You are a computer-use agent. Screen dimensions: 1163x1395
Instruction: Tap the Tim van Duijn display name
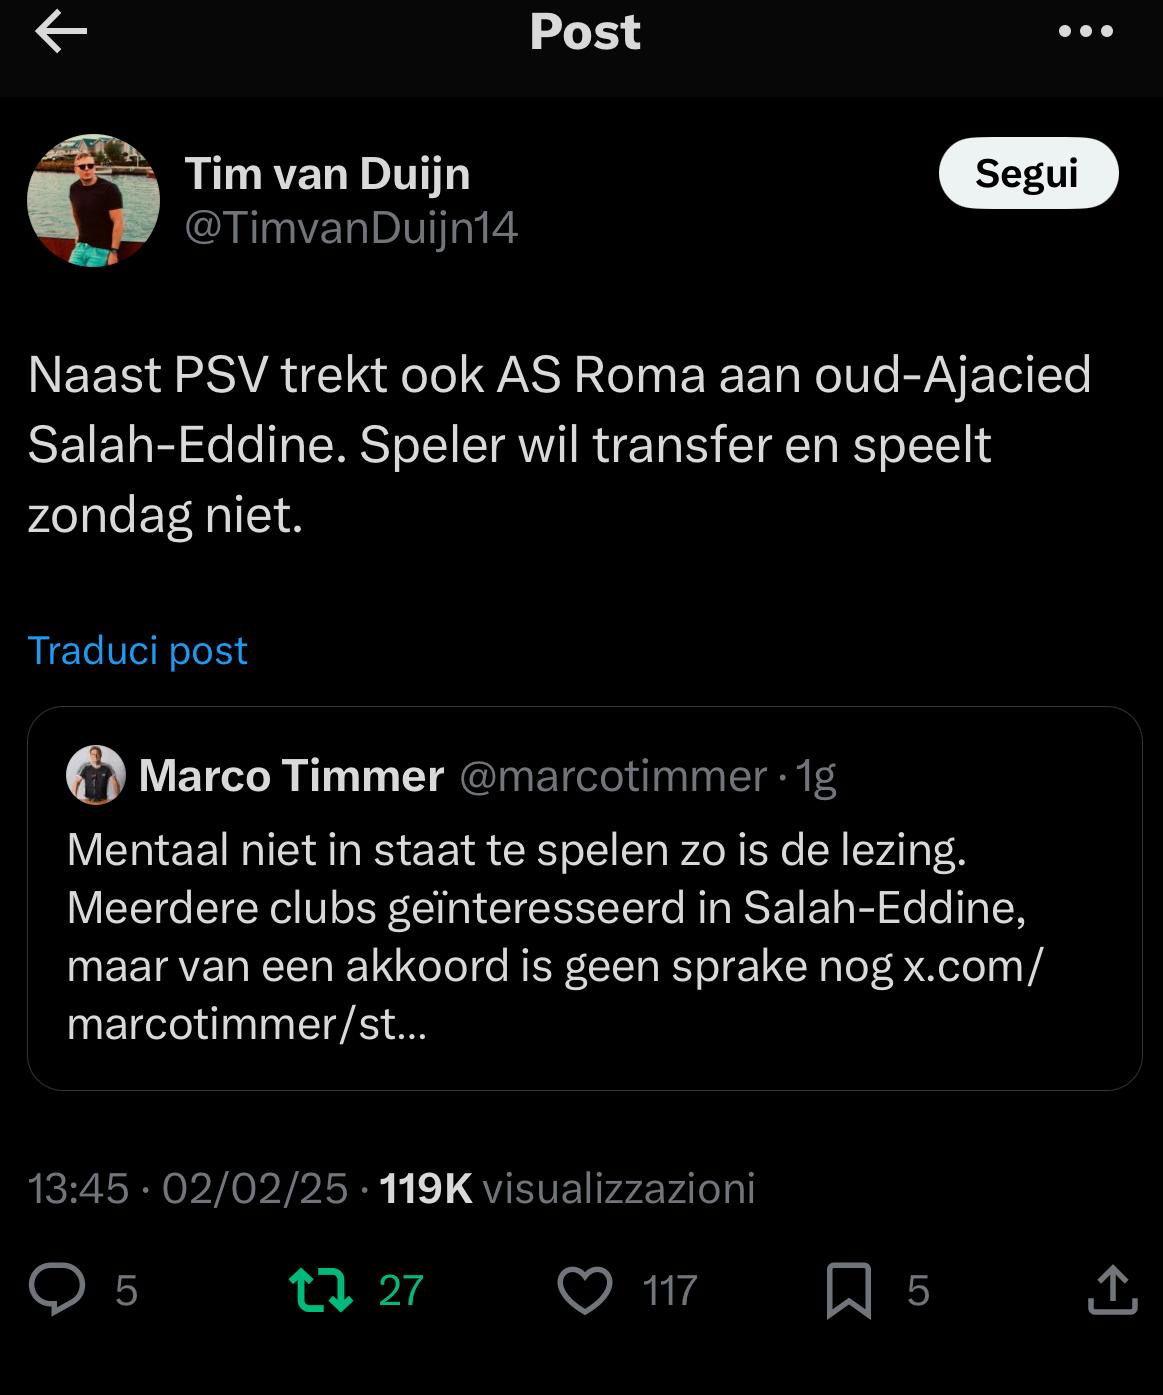point(327,174)
